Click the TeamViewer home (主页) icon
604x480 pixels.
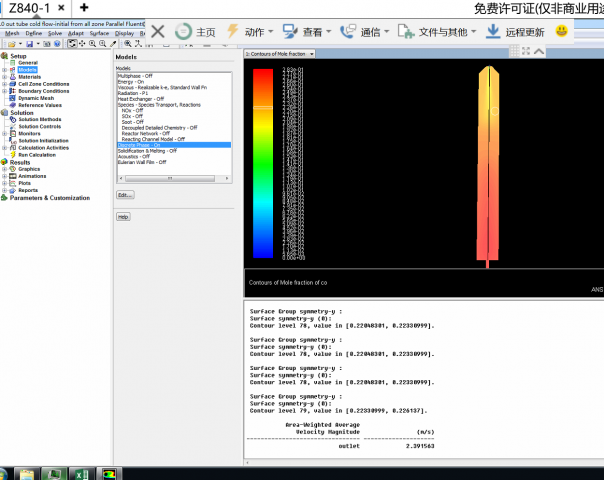(183, 32)
